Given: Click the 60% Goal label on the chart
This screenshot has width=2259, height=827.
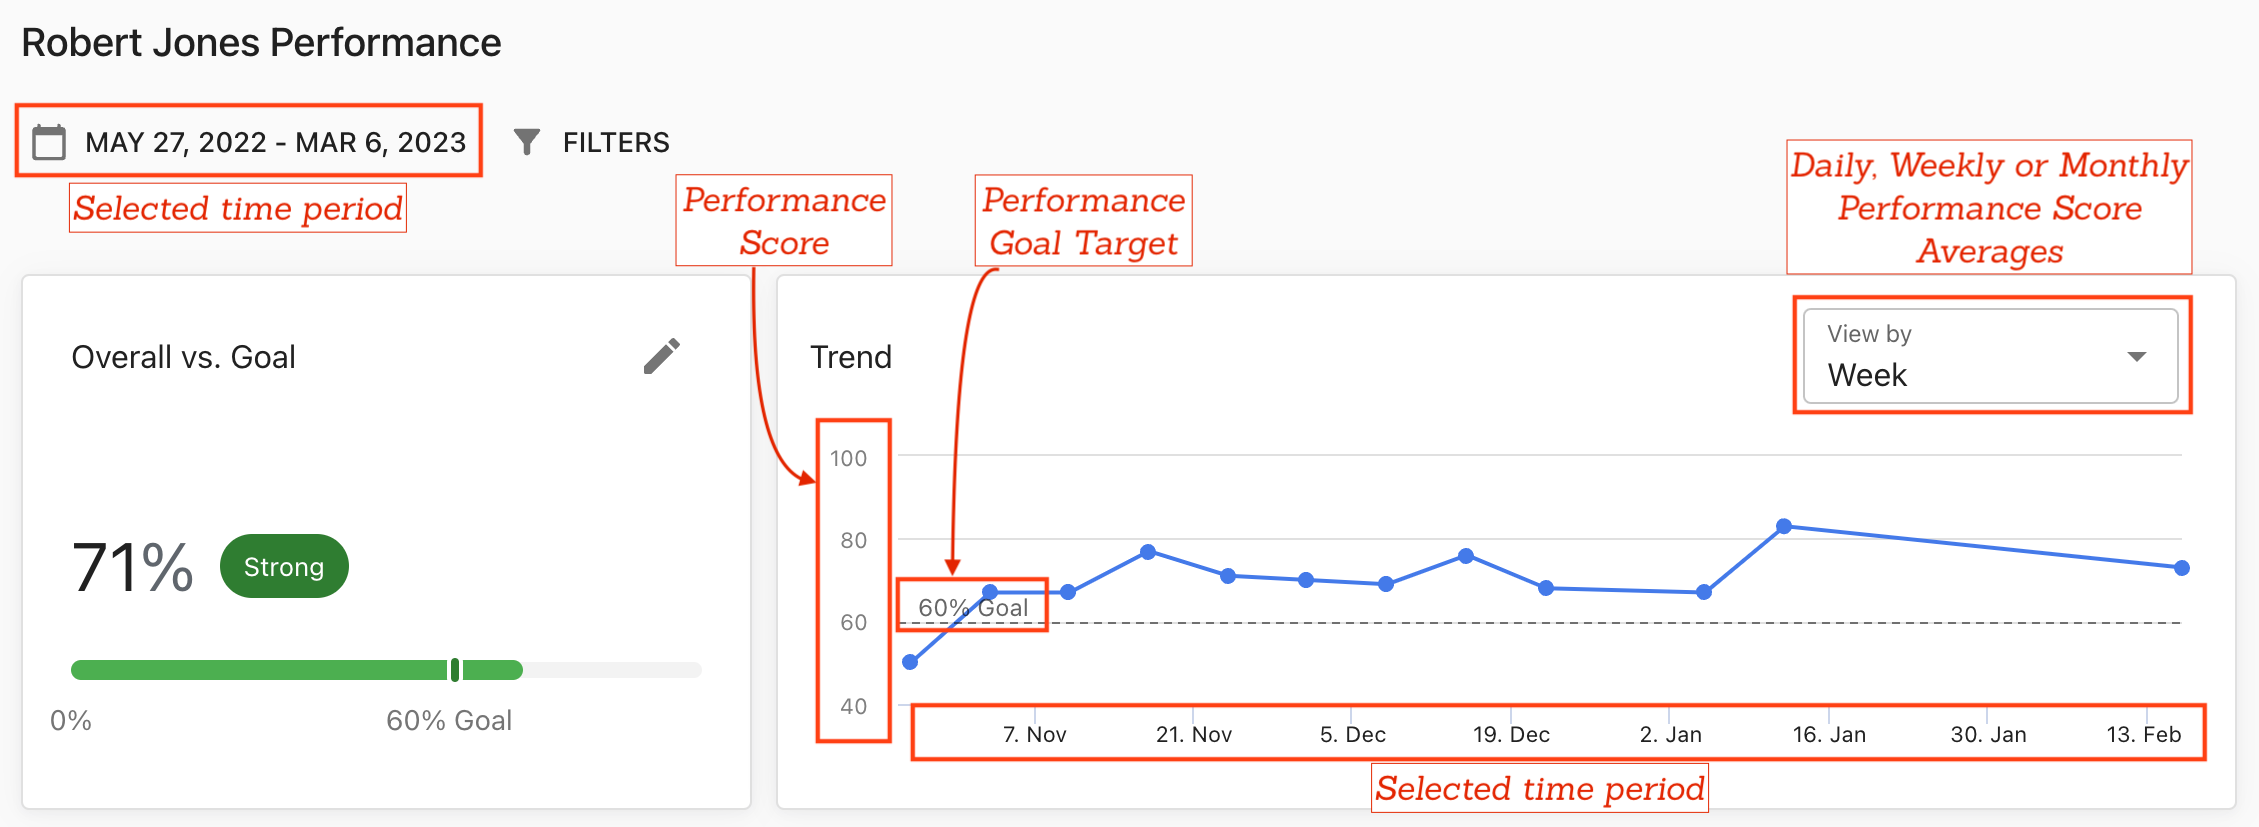Looking at the screenshot, I should pos(972,607).
